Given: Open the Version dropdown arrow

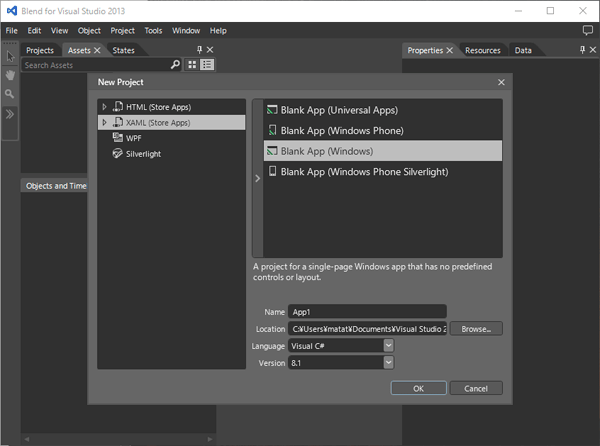Looking at the screenshot, I should (x=388, y=362).
